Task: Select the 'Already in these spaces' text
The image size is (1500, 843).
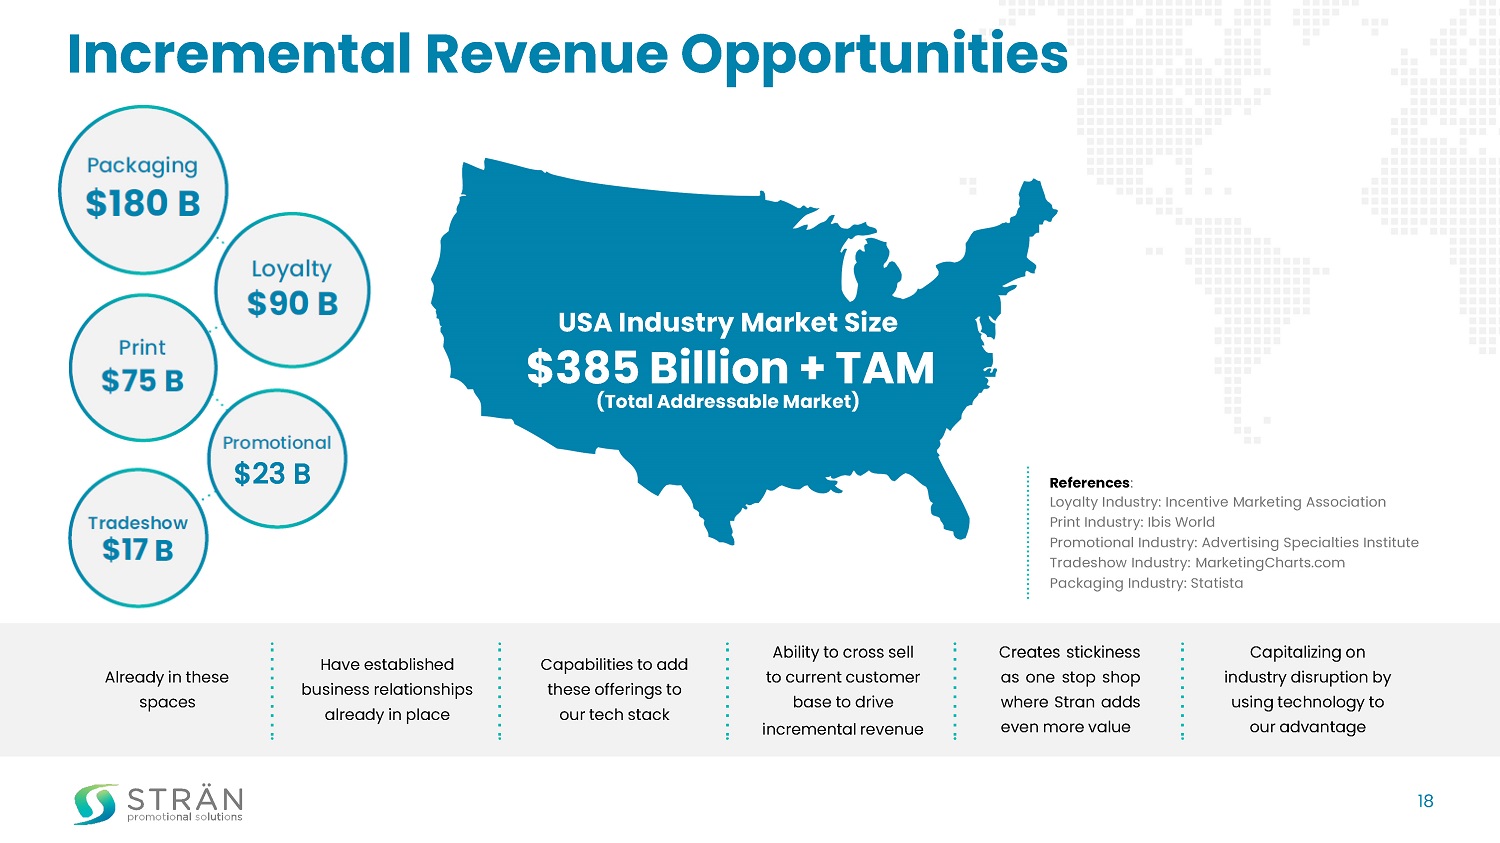Action: click(x=167, y=690)
